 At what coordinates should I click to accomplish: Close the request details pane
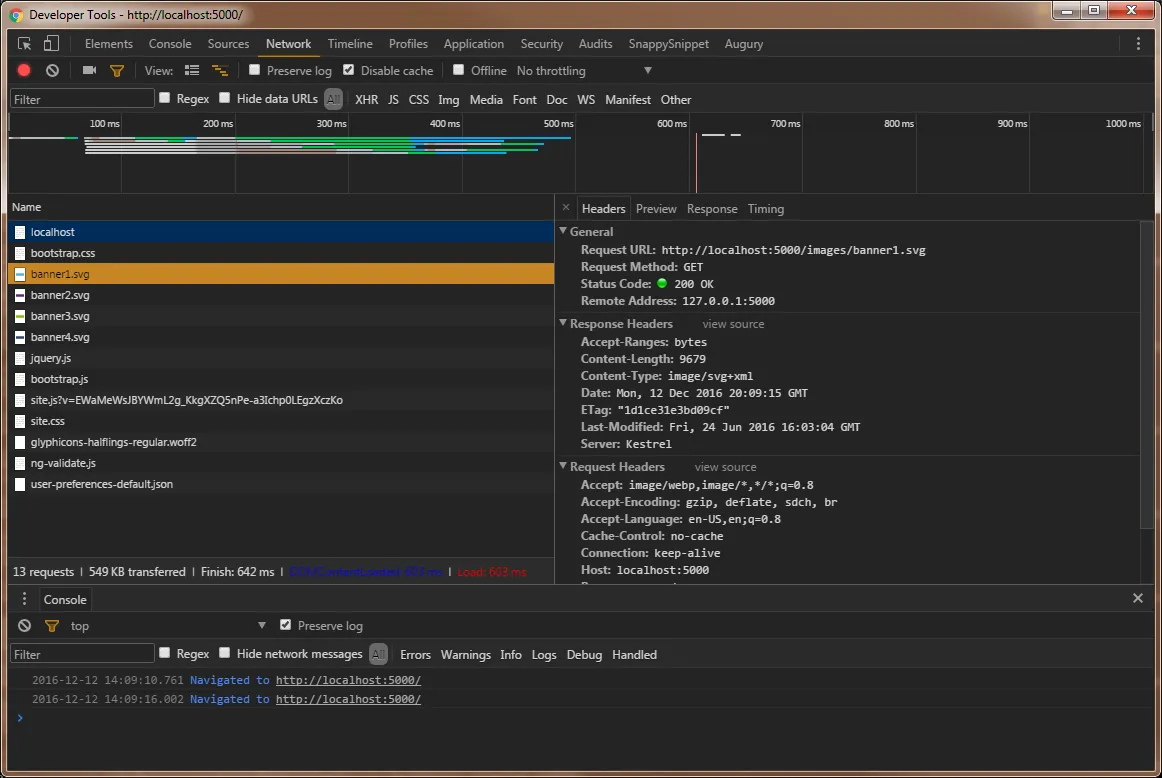click(x=566, y=208)
